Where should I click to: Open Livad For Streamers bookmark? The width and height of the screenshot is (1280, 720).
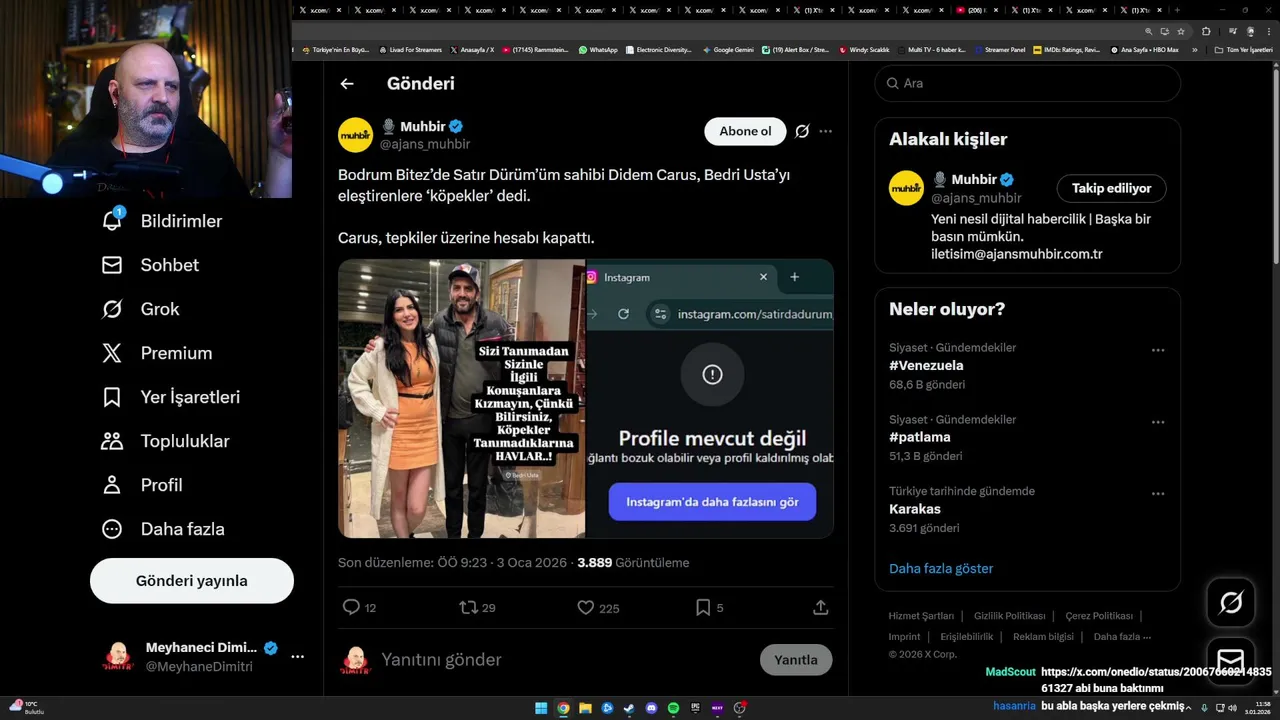coord(410,49)
